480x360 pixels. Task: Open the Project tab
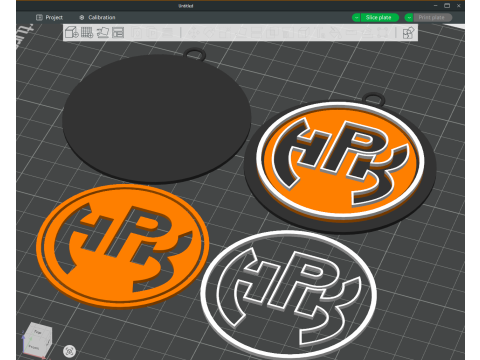(49, 17)
